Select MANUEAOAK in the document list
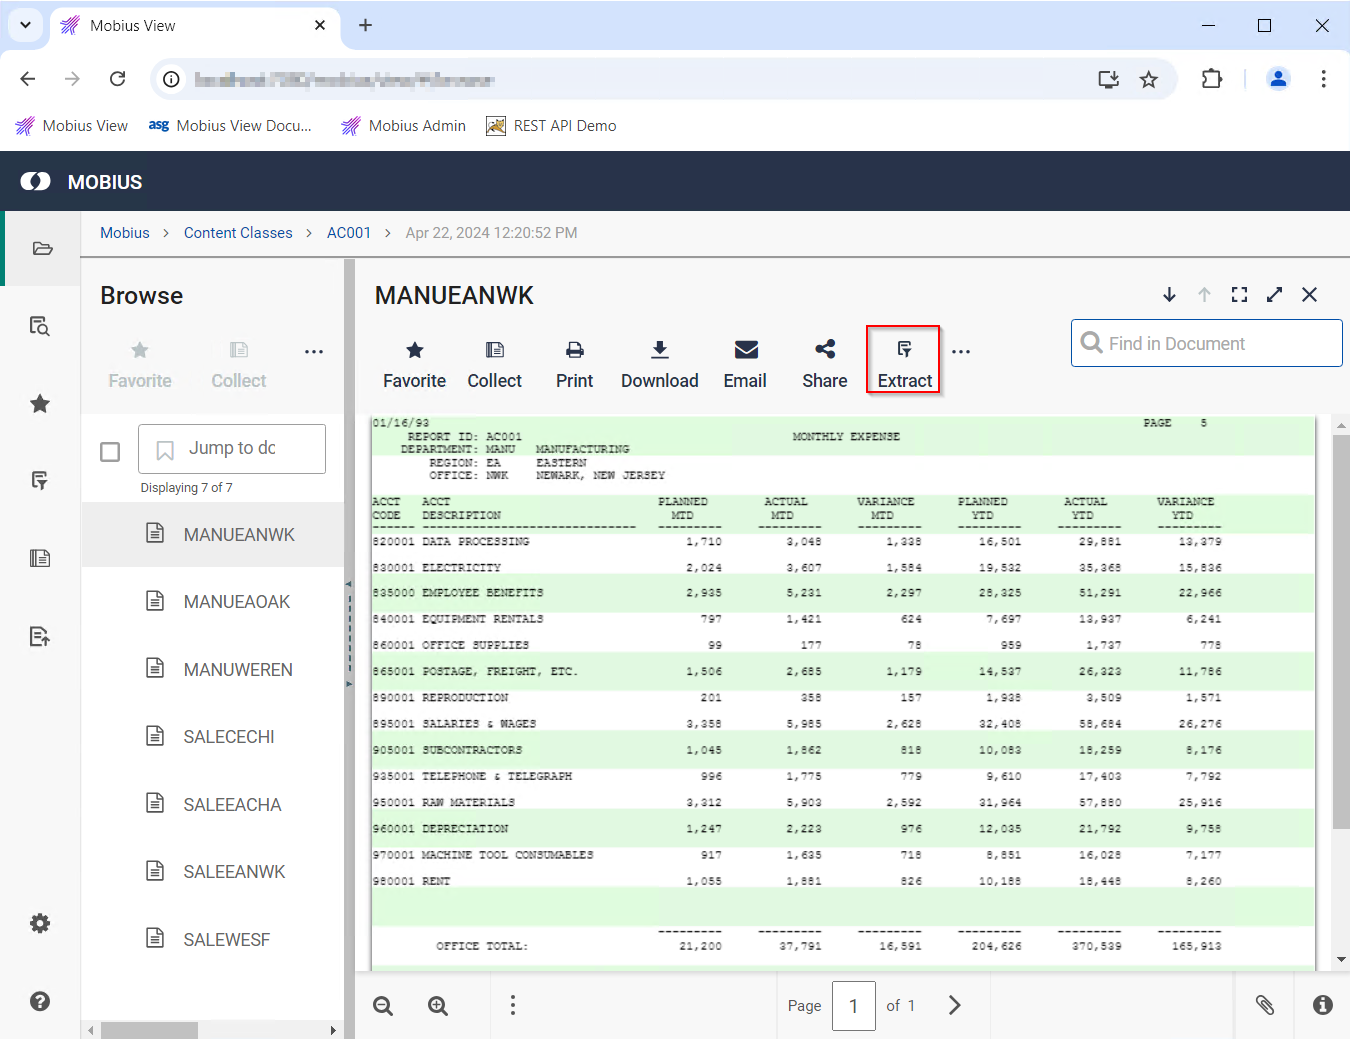 (x=236, y=602)
